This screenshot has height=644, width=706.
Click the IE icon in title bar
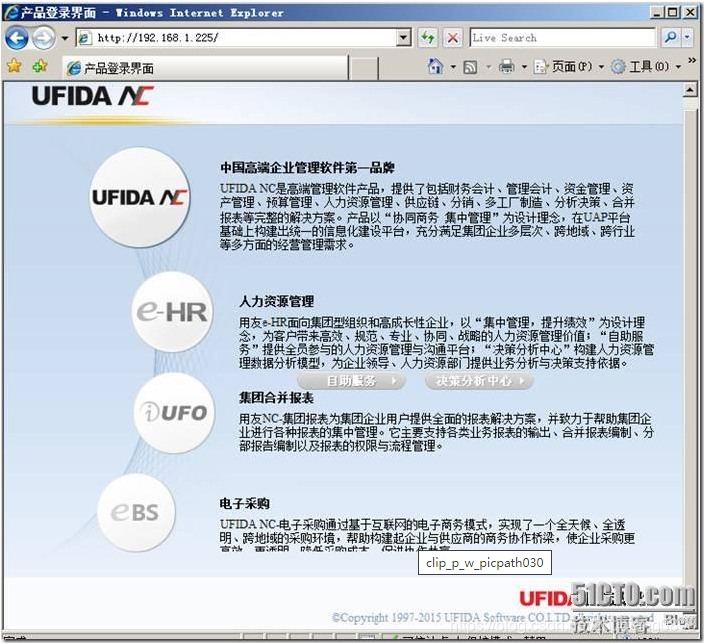(x=11, y=12)
